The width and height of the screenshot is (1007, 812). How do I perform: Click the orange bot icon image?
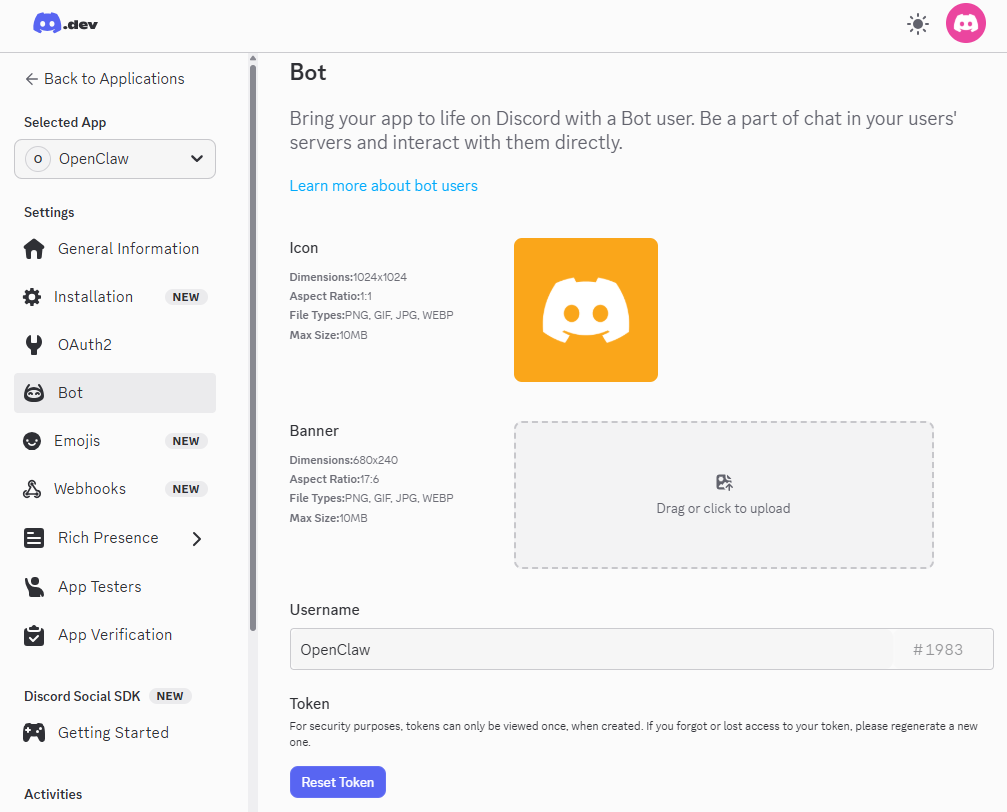(585, 310)
